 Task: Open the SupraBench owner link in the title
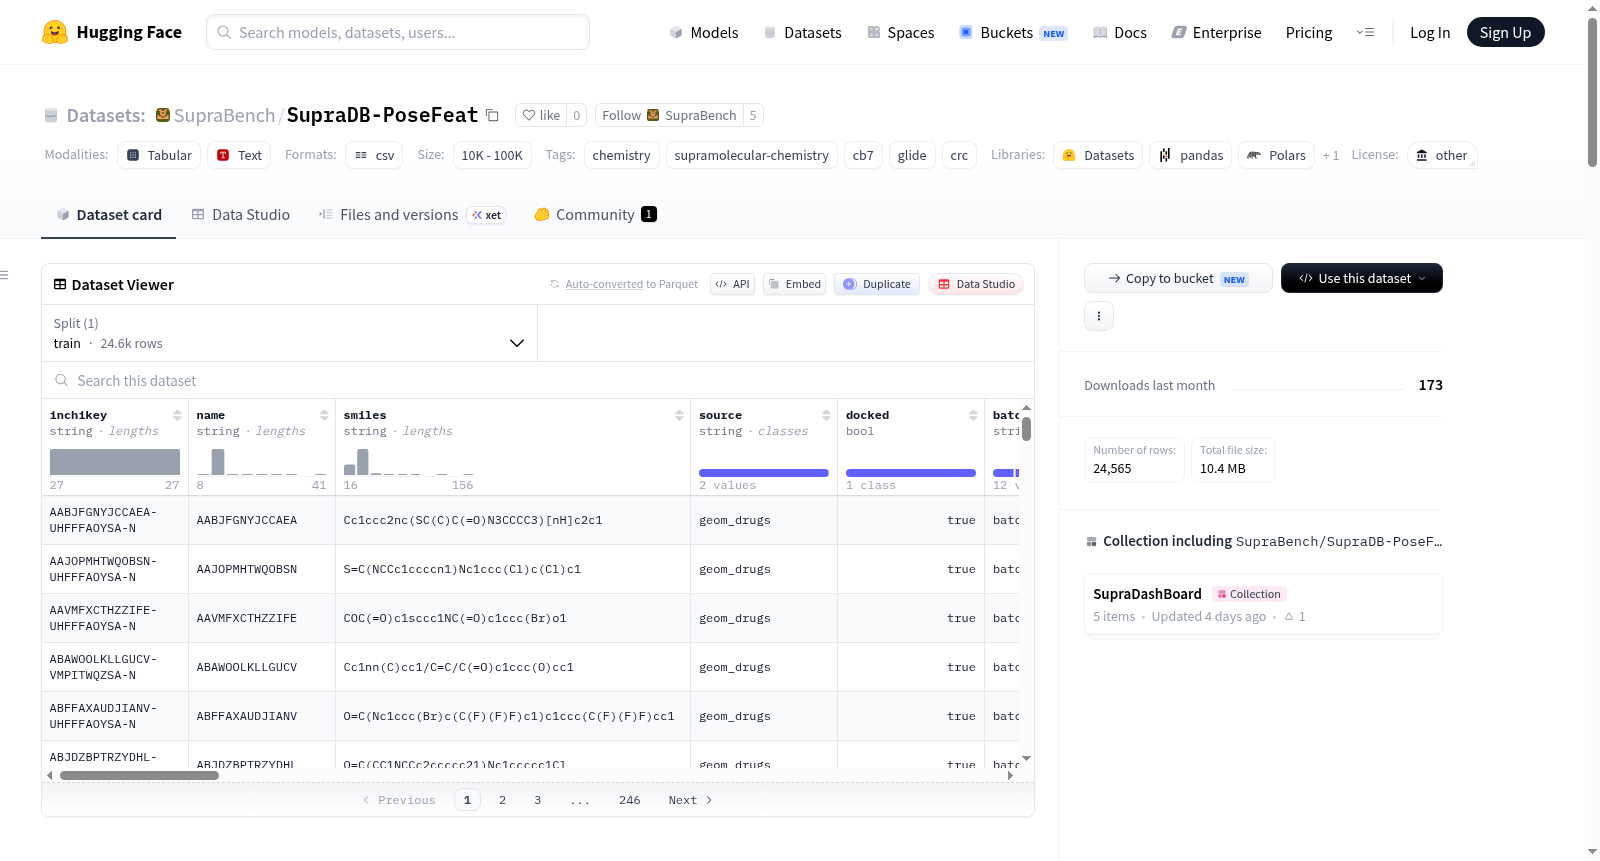tap(224, 115)
